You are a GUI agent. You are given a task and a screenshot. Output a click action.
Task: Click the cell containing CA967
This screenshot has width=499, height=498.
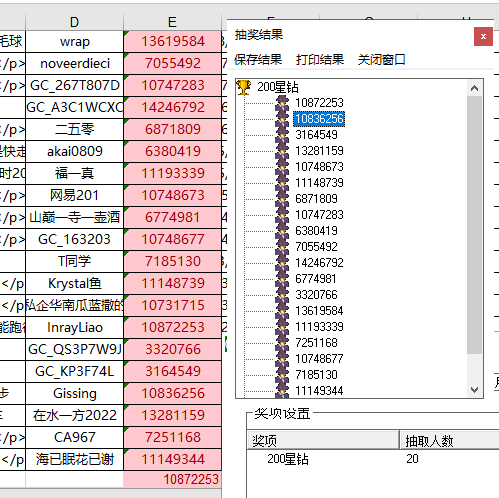click(74, 437)
